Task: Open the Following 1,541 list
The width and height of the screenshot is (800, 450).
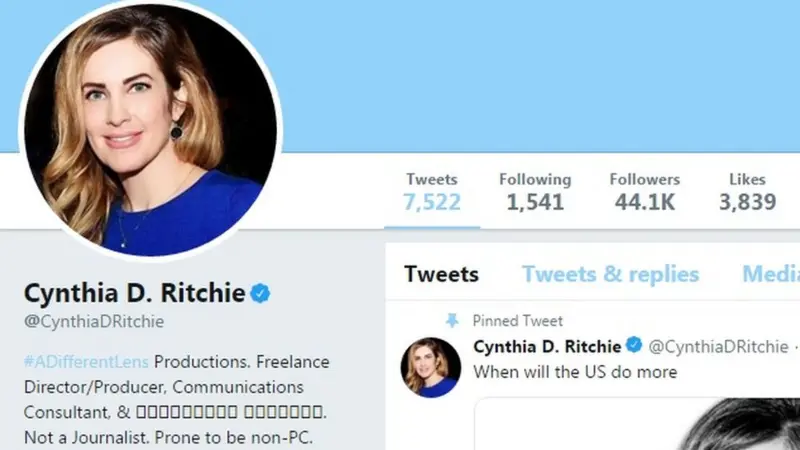Action: pyautogui.click(x=535, y=193)
